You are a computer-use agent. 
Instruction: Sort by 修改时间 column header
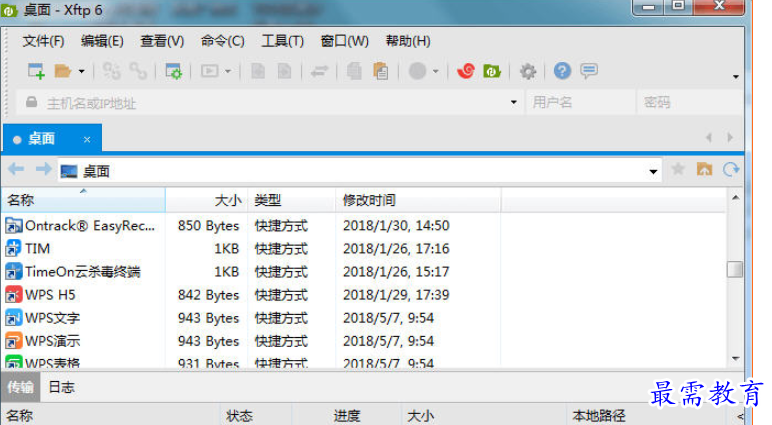tap(418, 200)
